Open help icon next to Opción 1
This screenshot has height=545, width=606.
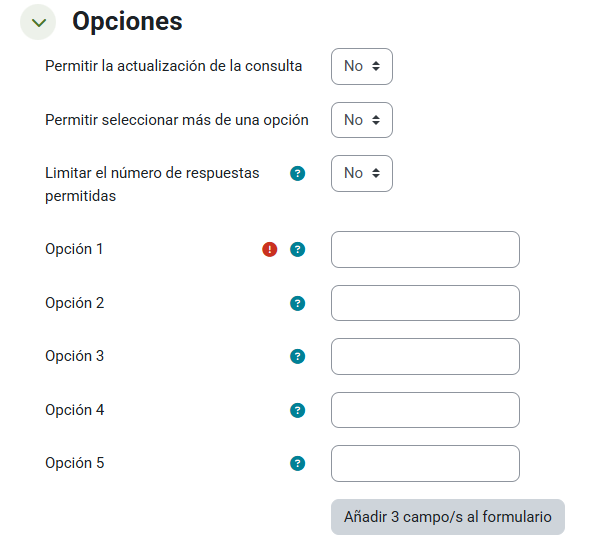(x=297, y=250)
